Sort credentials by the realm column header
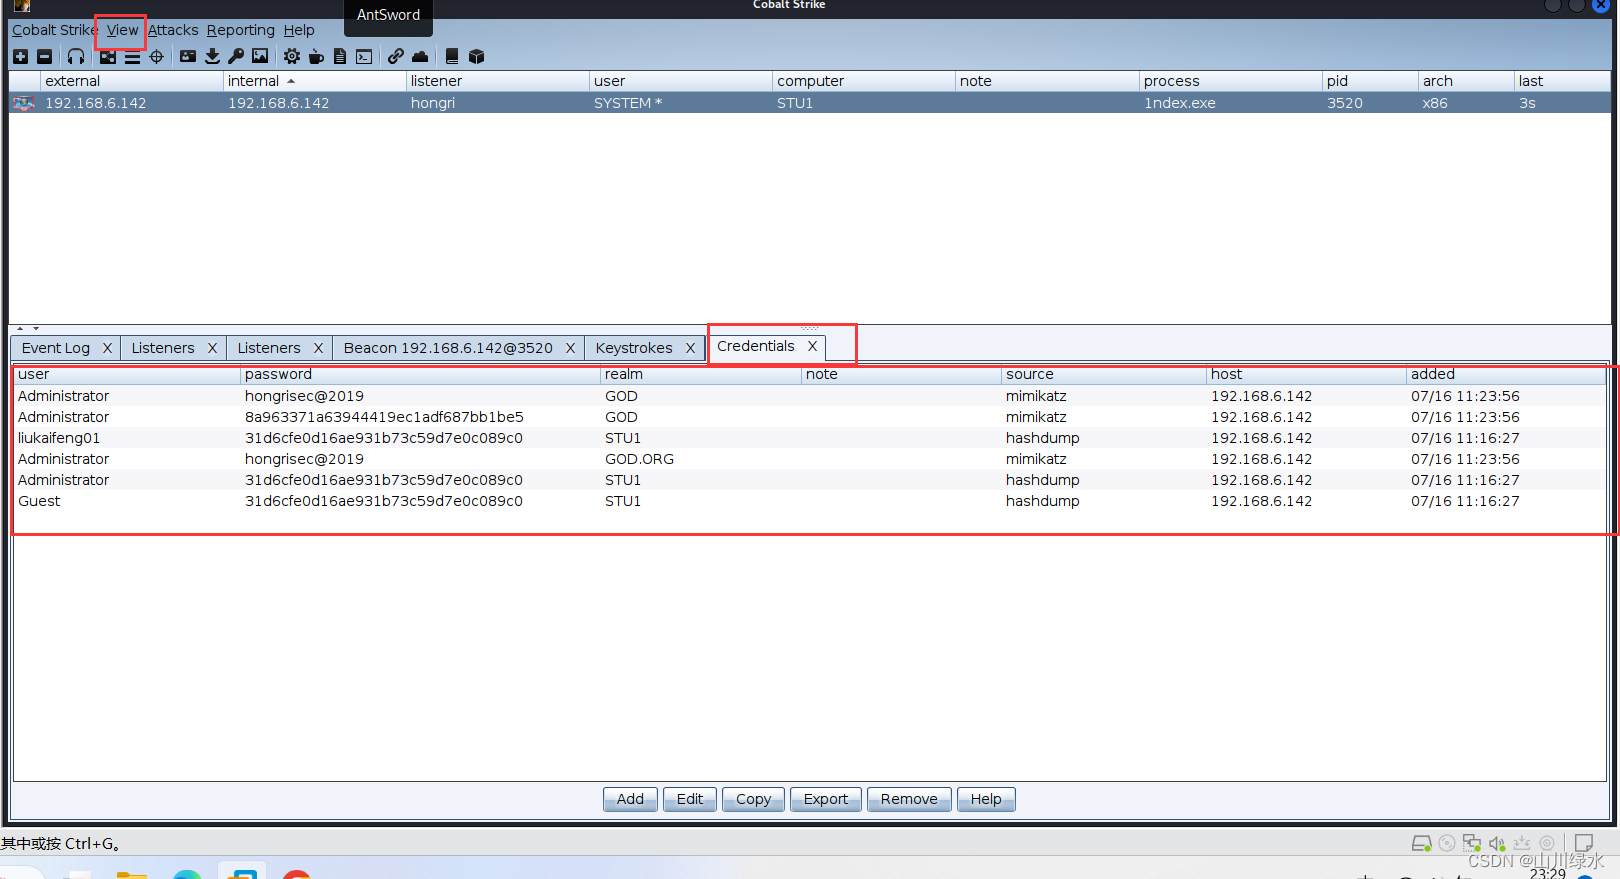1620x879 pixels. (x=701, y=374)
